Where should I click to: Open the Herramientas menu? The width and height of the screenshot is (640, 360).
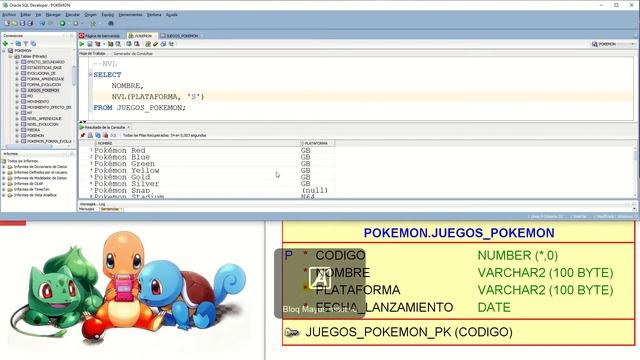(130, 15)
